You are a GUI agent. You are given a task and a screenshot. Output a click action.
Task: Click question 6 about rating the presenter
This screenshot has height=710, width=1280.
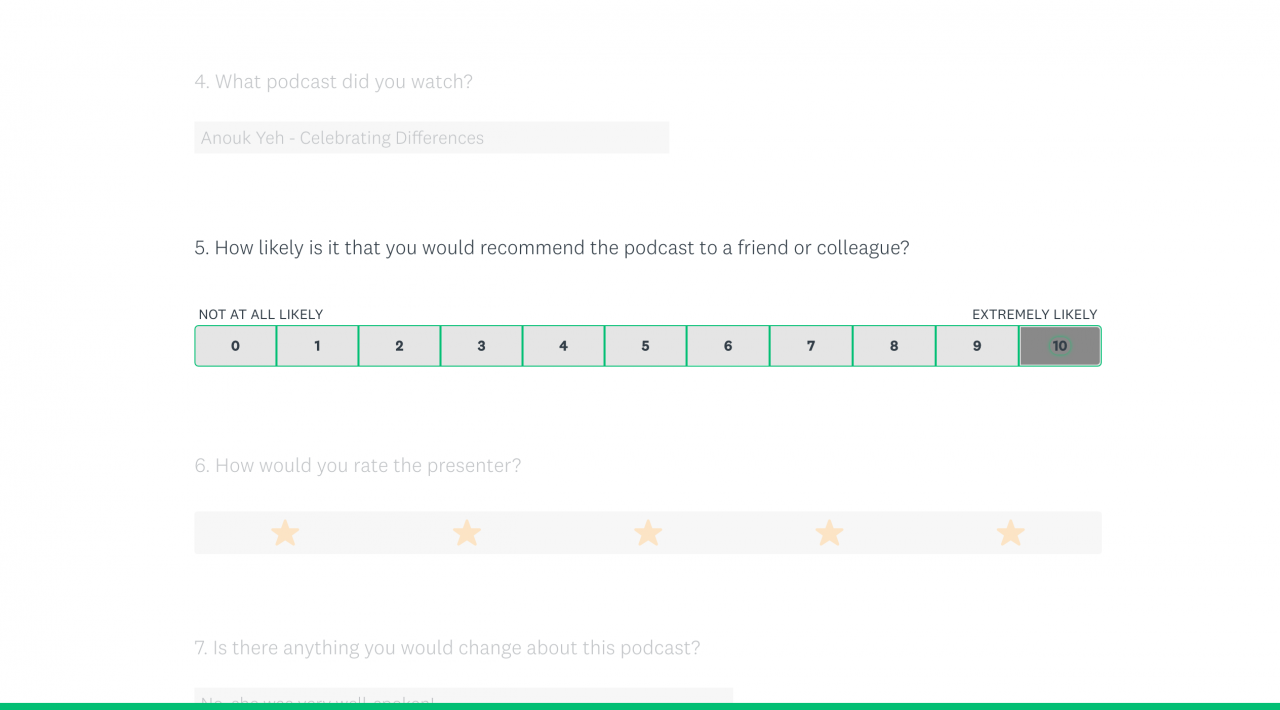coord(357,466)
